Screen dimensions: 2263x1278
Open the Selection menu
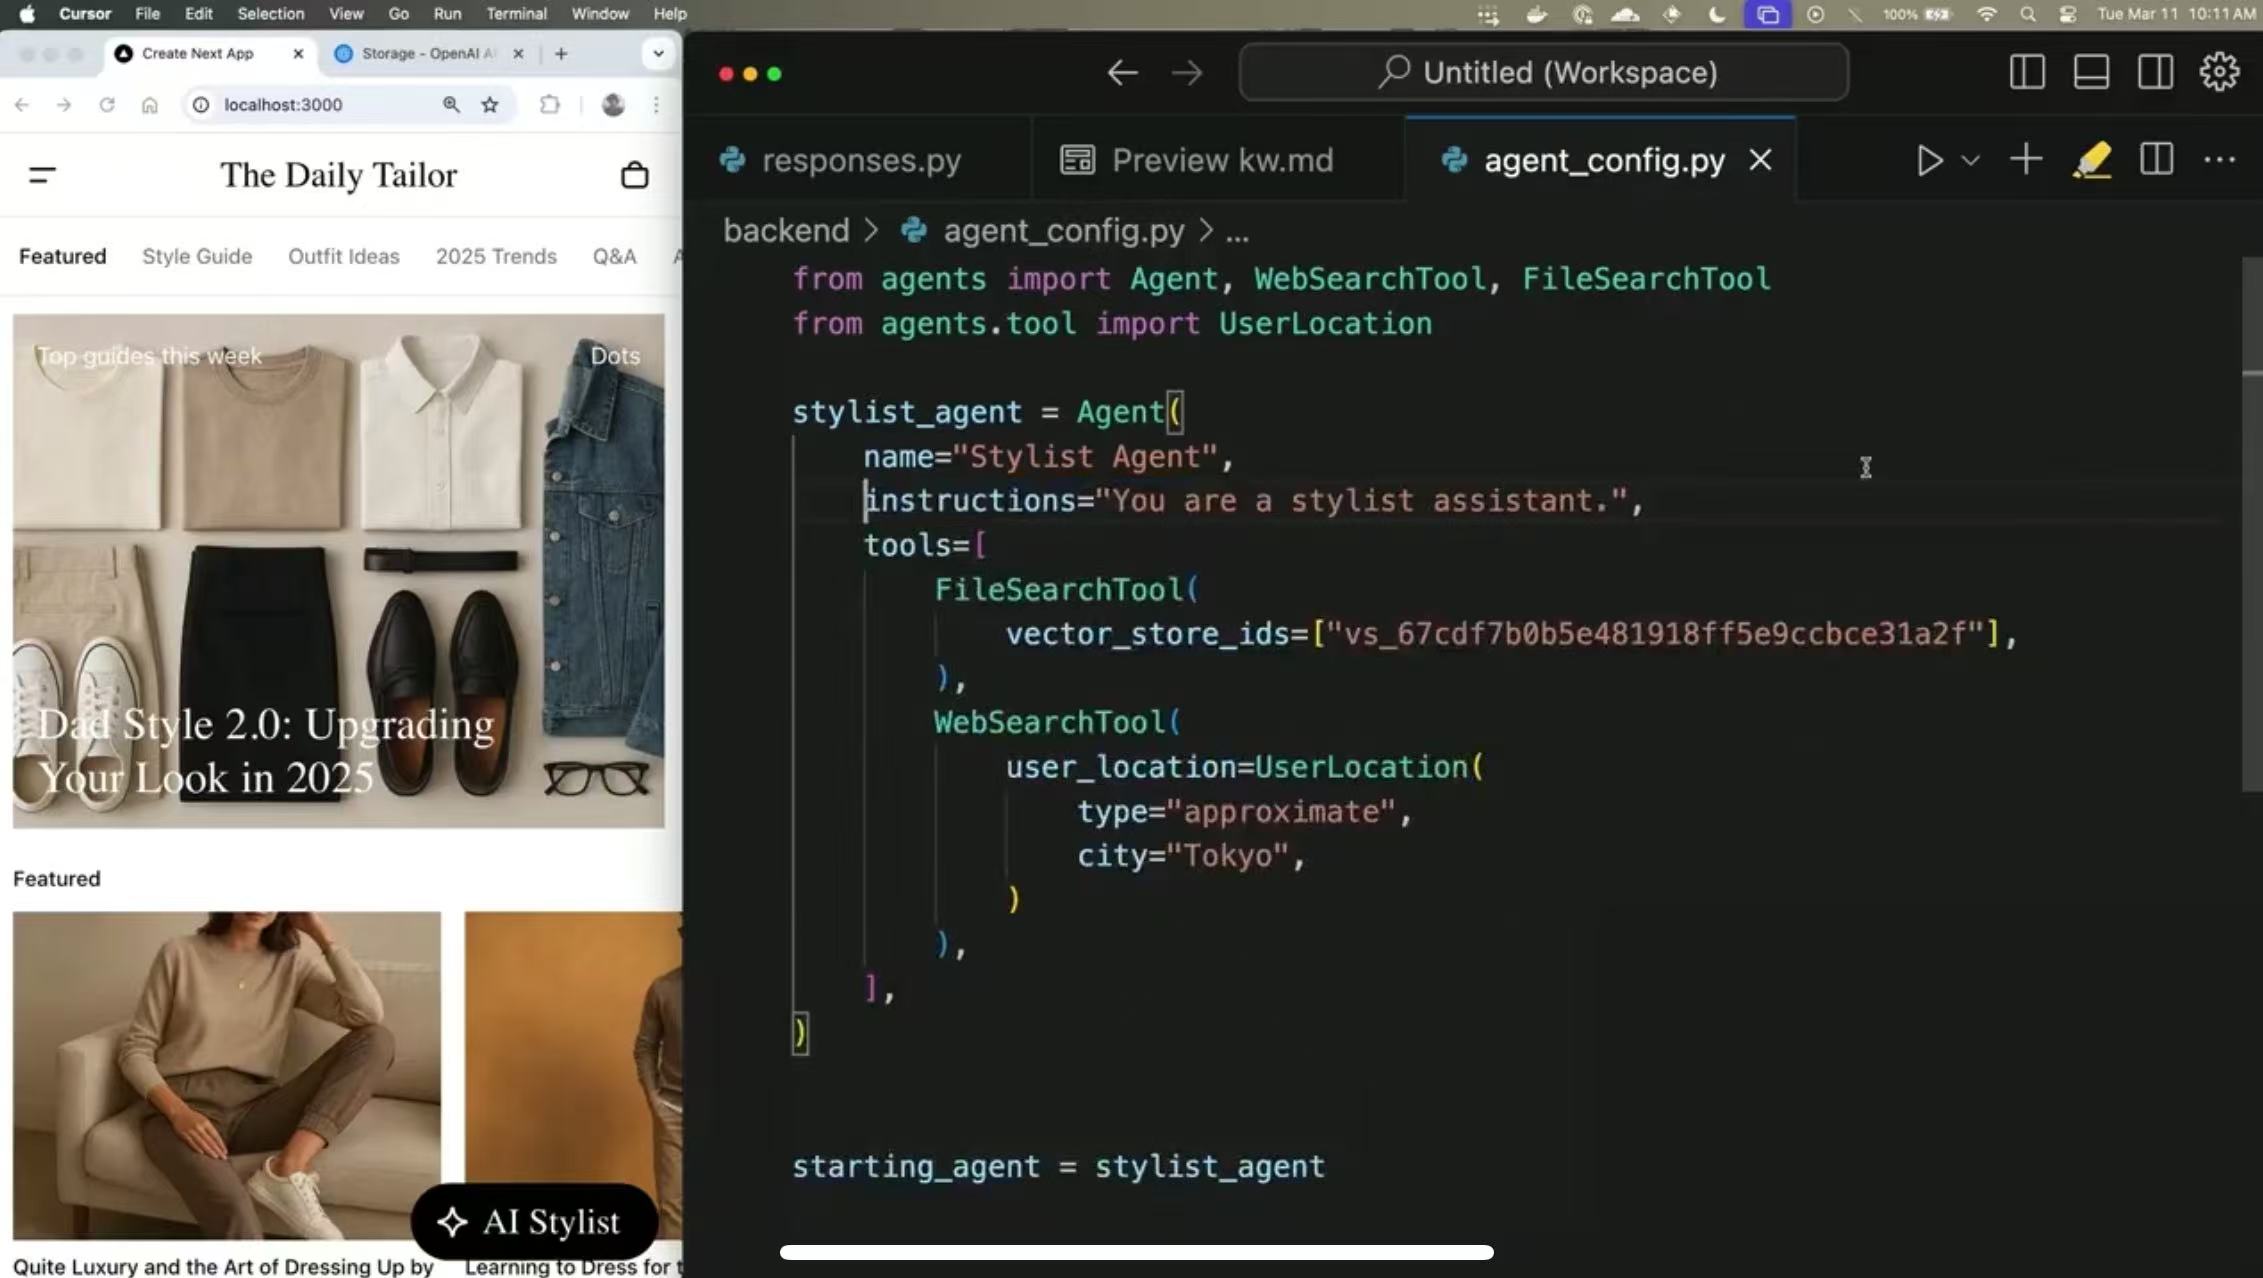tap(270, 14)
